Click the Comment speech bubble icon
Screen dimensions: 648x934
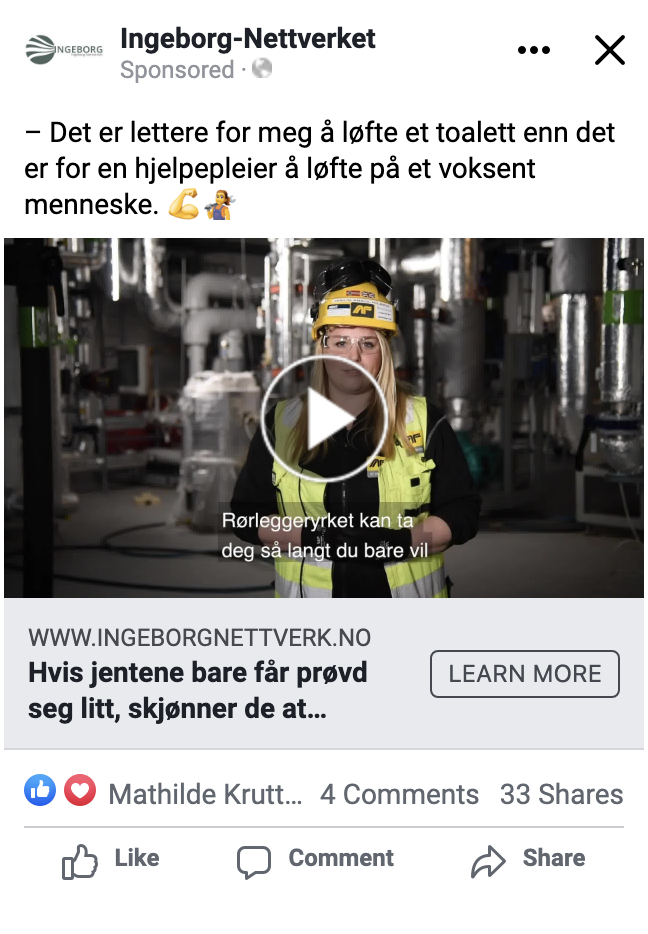pyautogui.click(x=254, y=862)
